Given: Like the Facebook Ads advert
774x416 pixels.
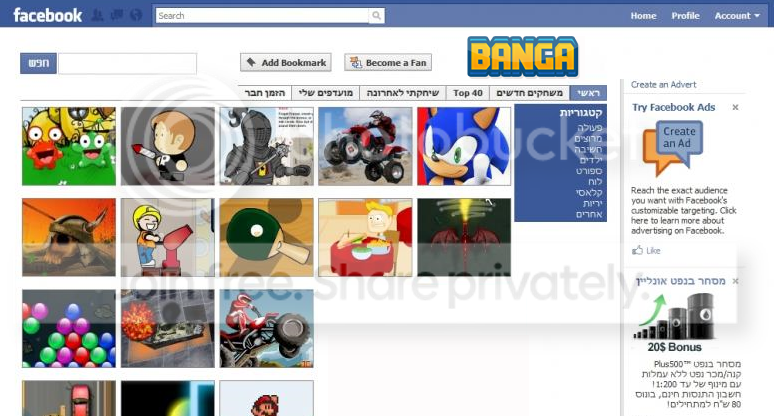Looking at the screenshot, I should (646, 250).
